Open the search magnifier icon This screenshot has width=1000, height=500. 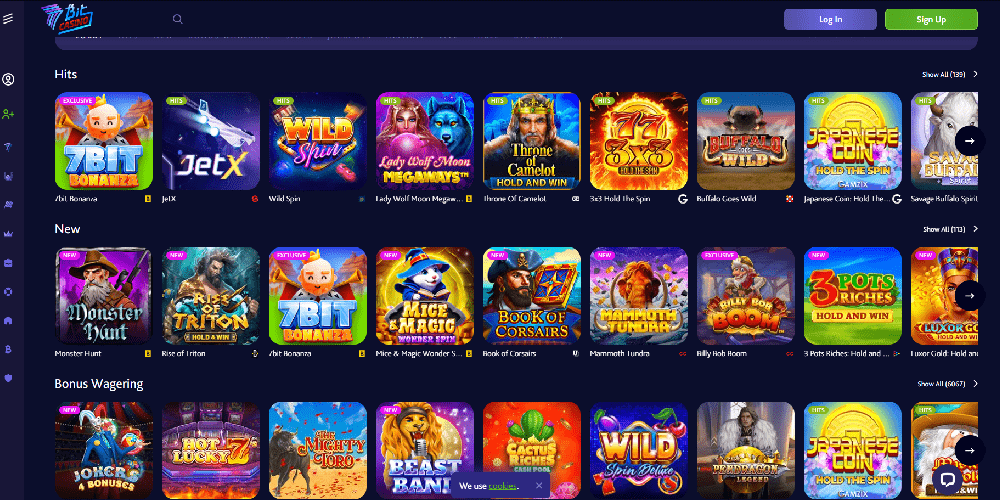[x=178, y=19]
